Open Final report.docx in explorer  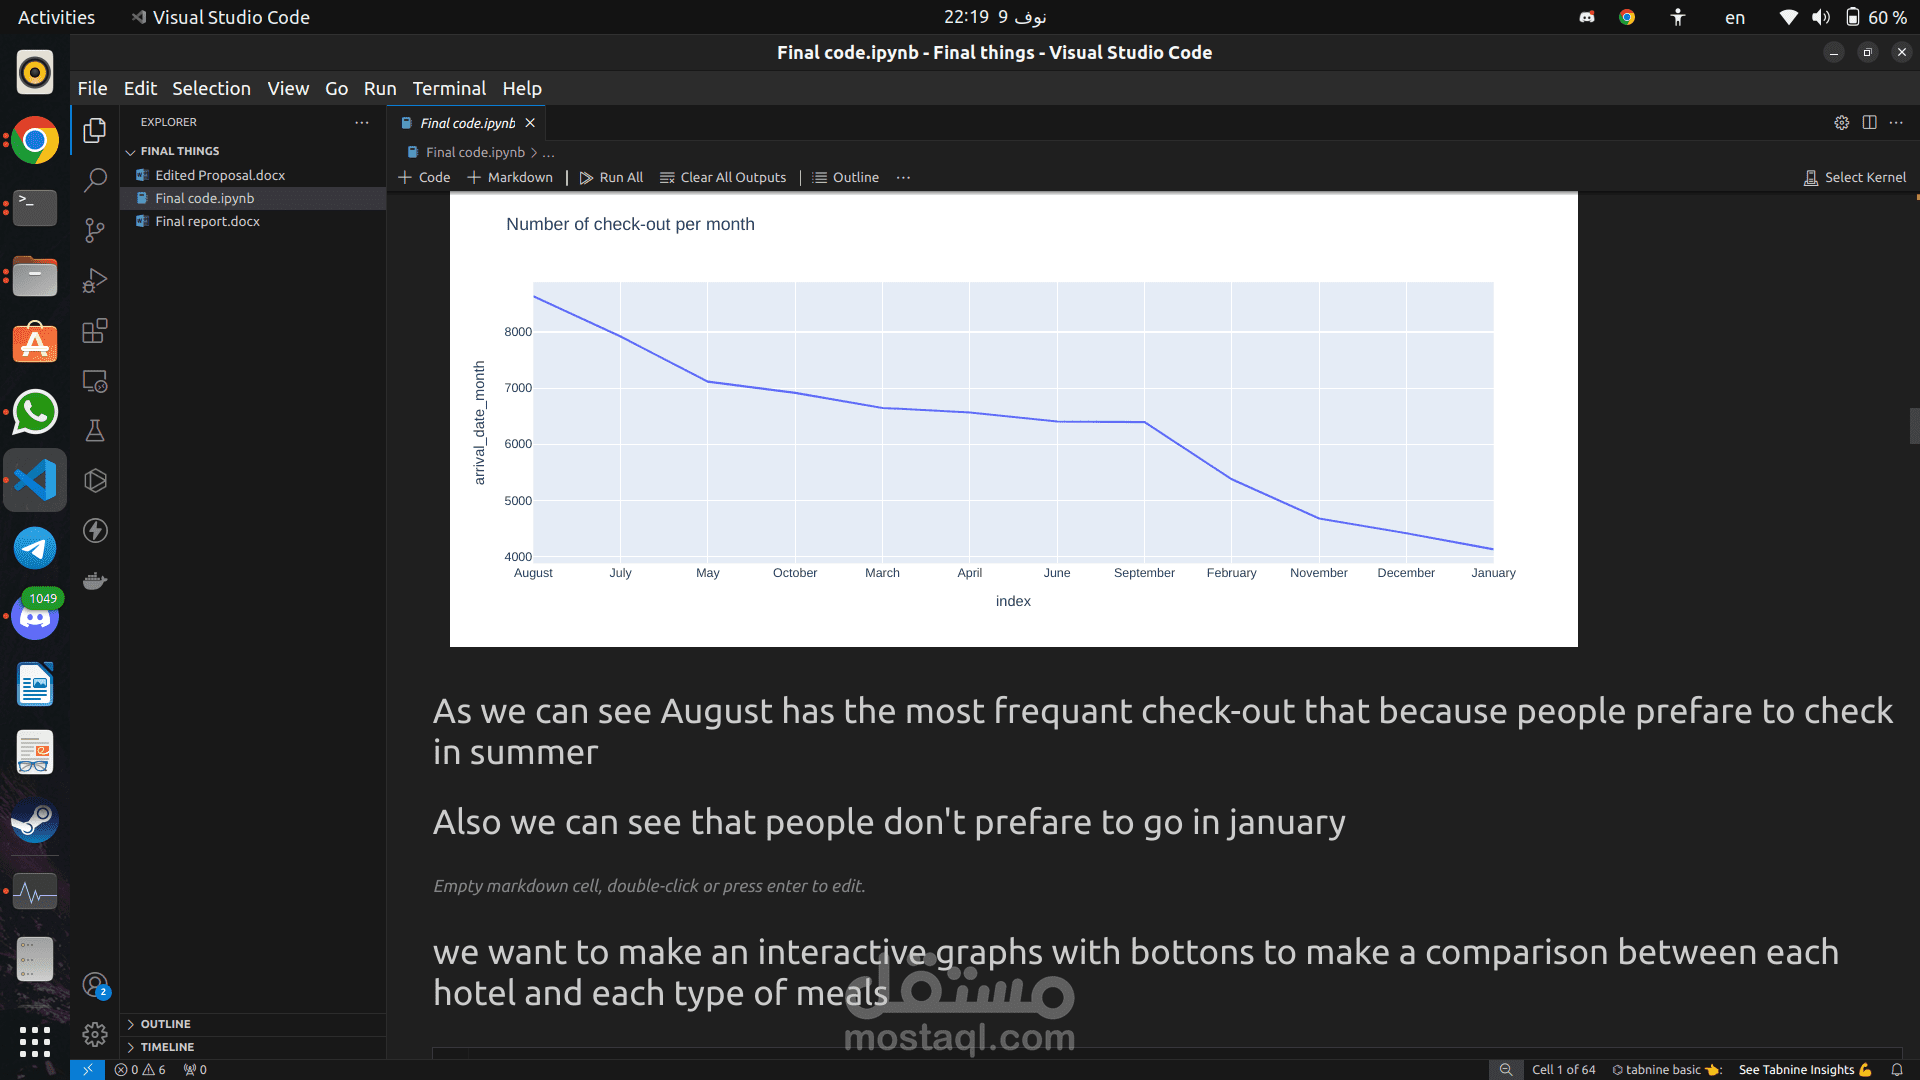[x=207, y=221]
